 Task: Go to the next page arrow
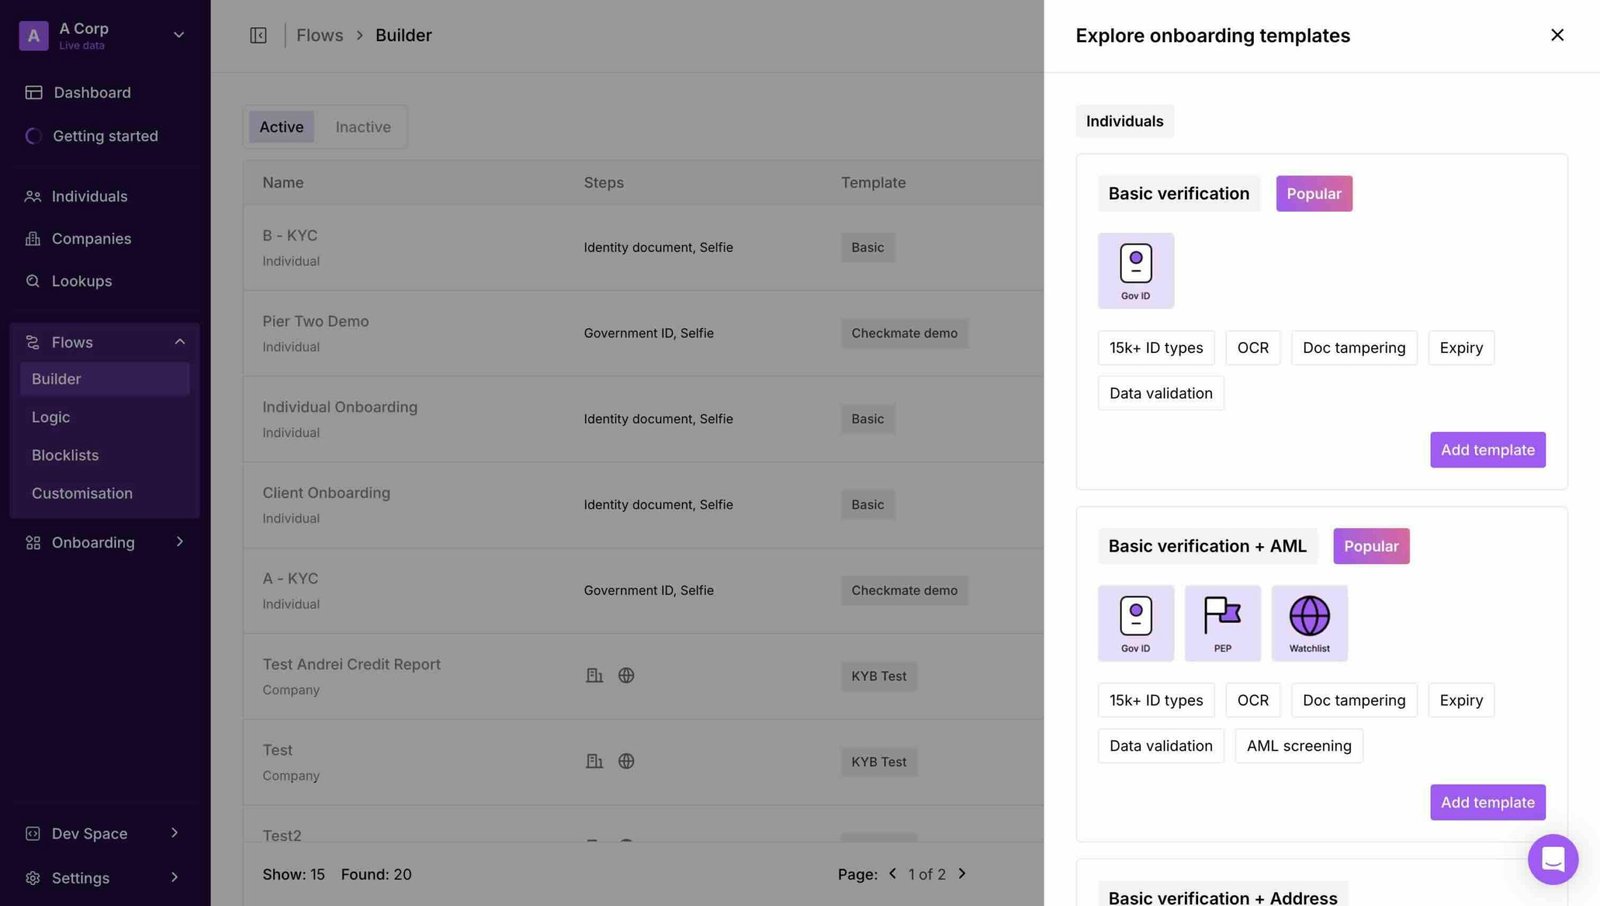point(962,873)
